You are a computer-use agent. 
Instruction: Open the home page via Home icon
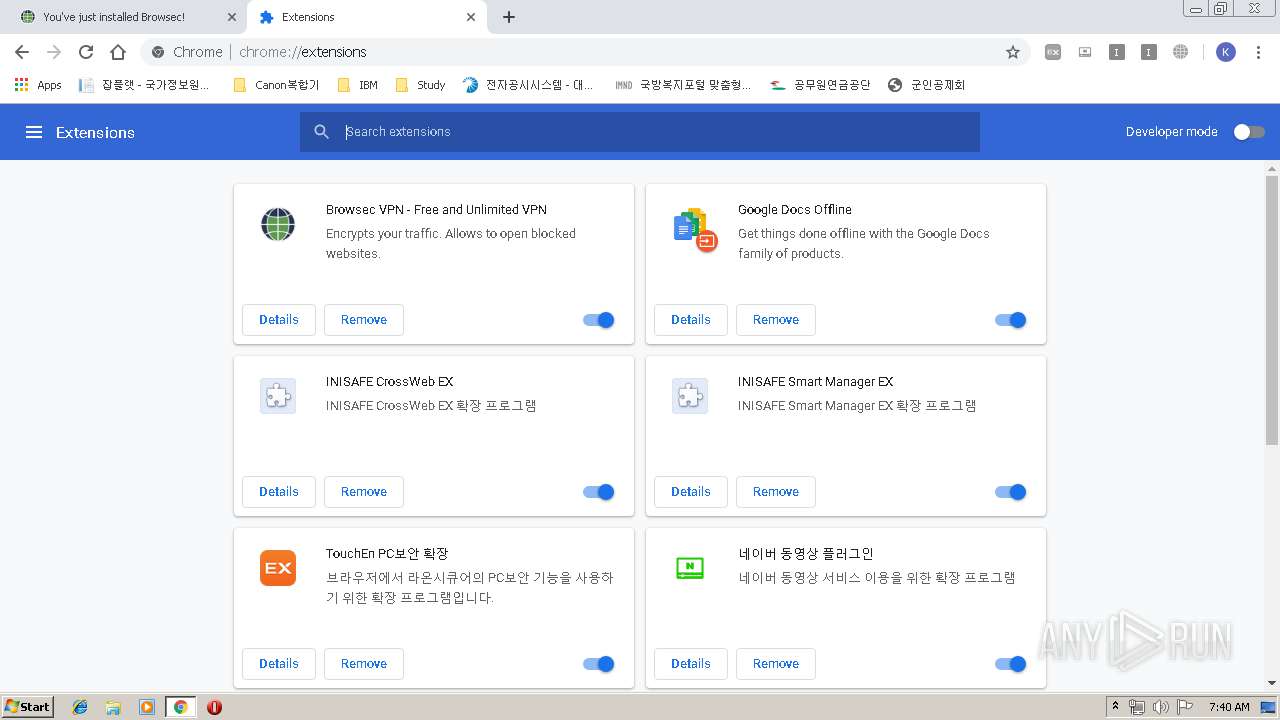[118, 52]
